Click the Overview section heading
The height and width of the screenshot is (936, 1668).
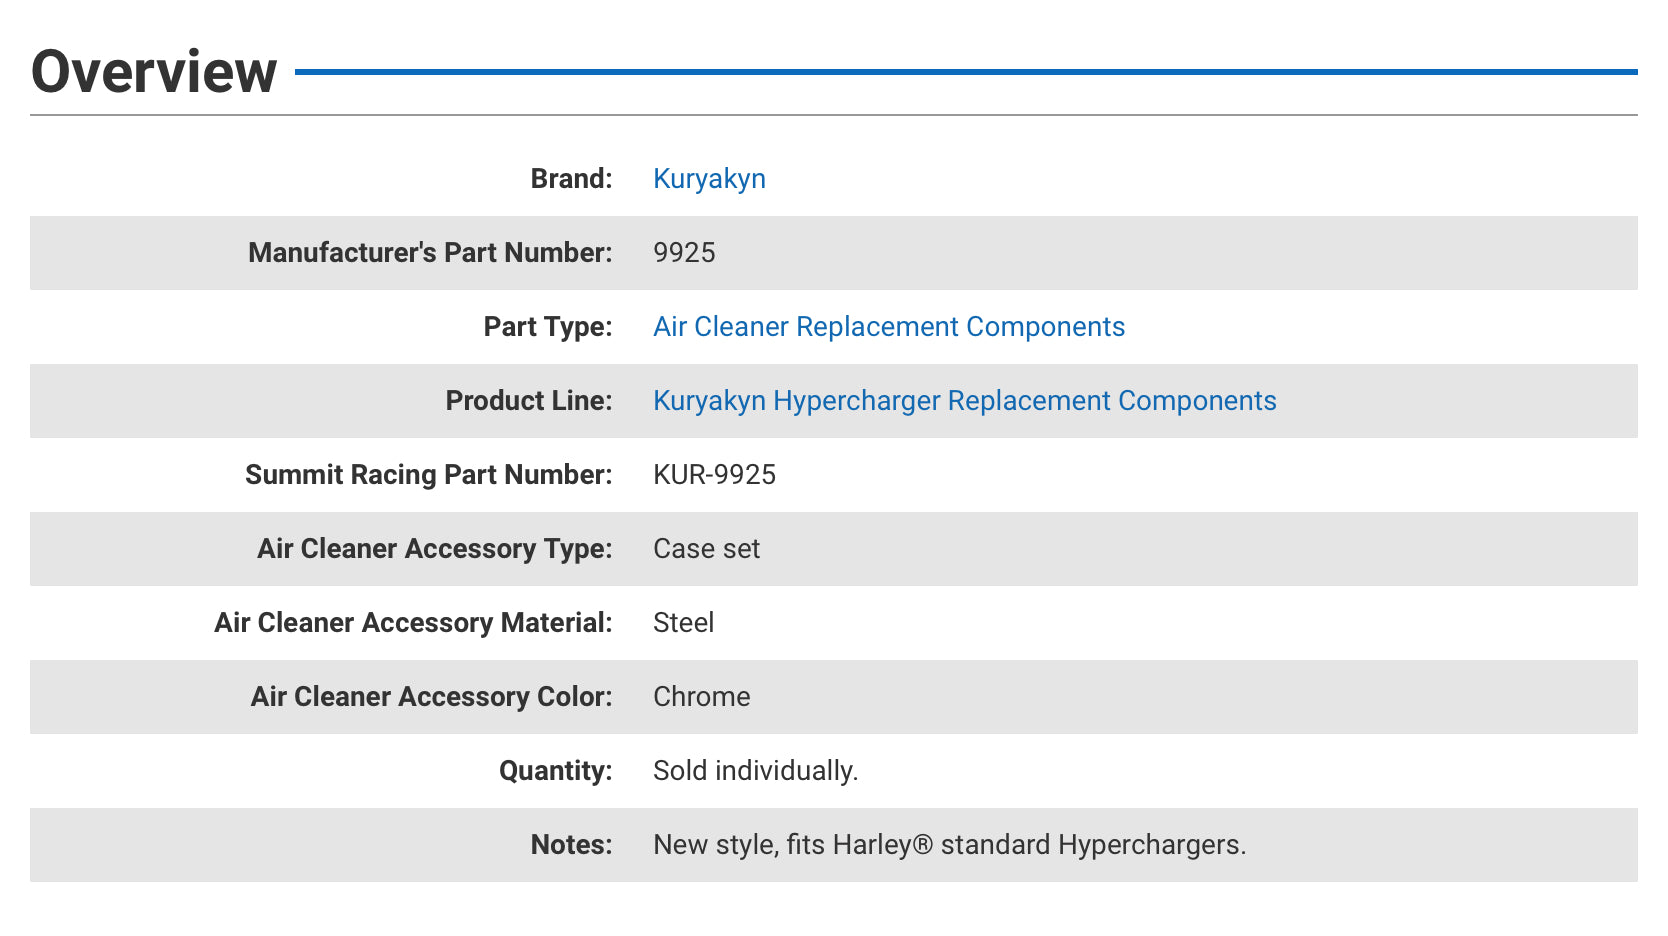pos(154,72)
